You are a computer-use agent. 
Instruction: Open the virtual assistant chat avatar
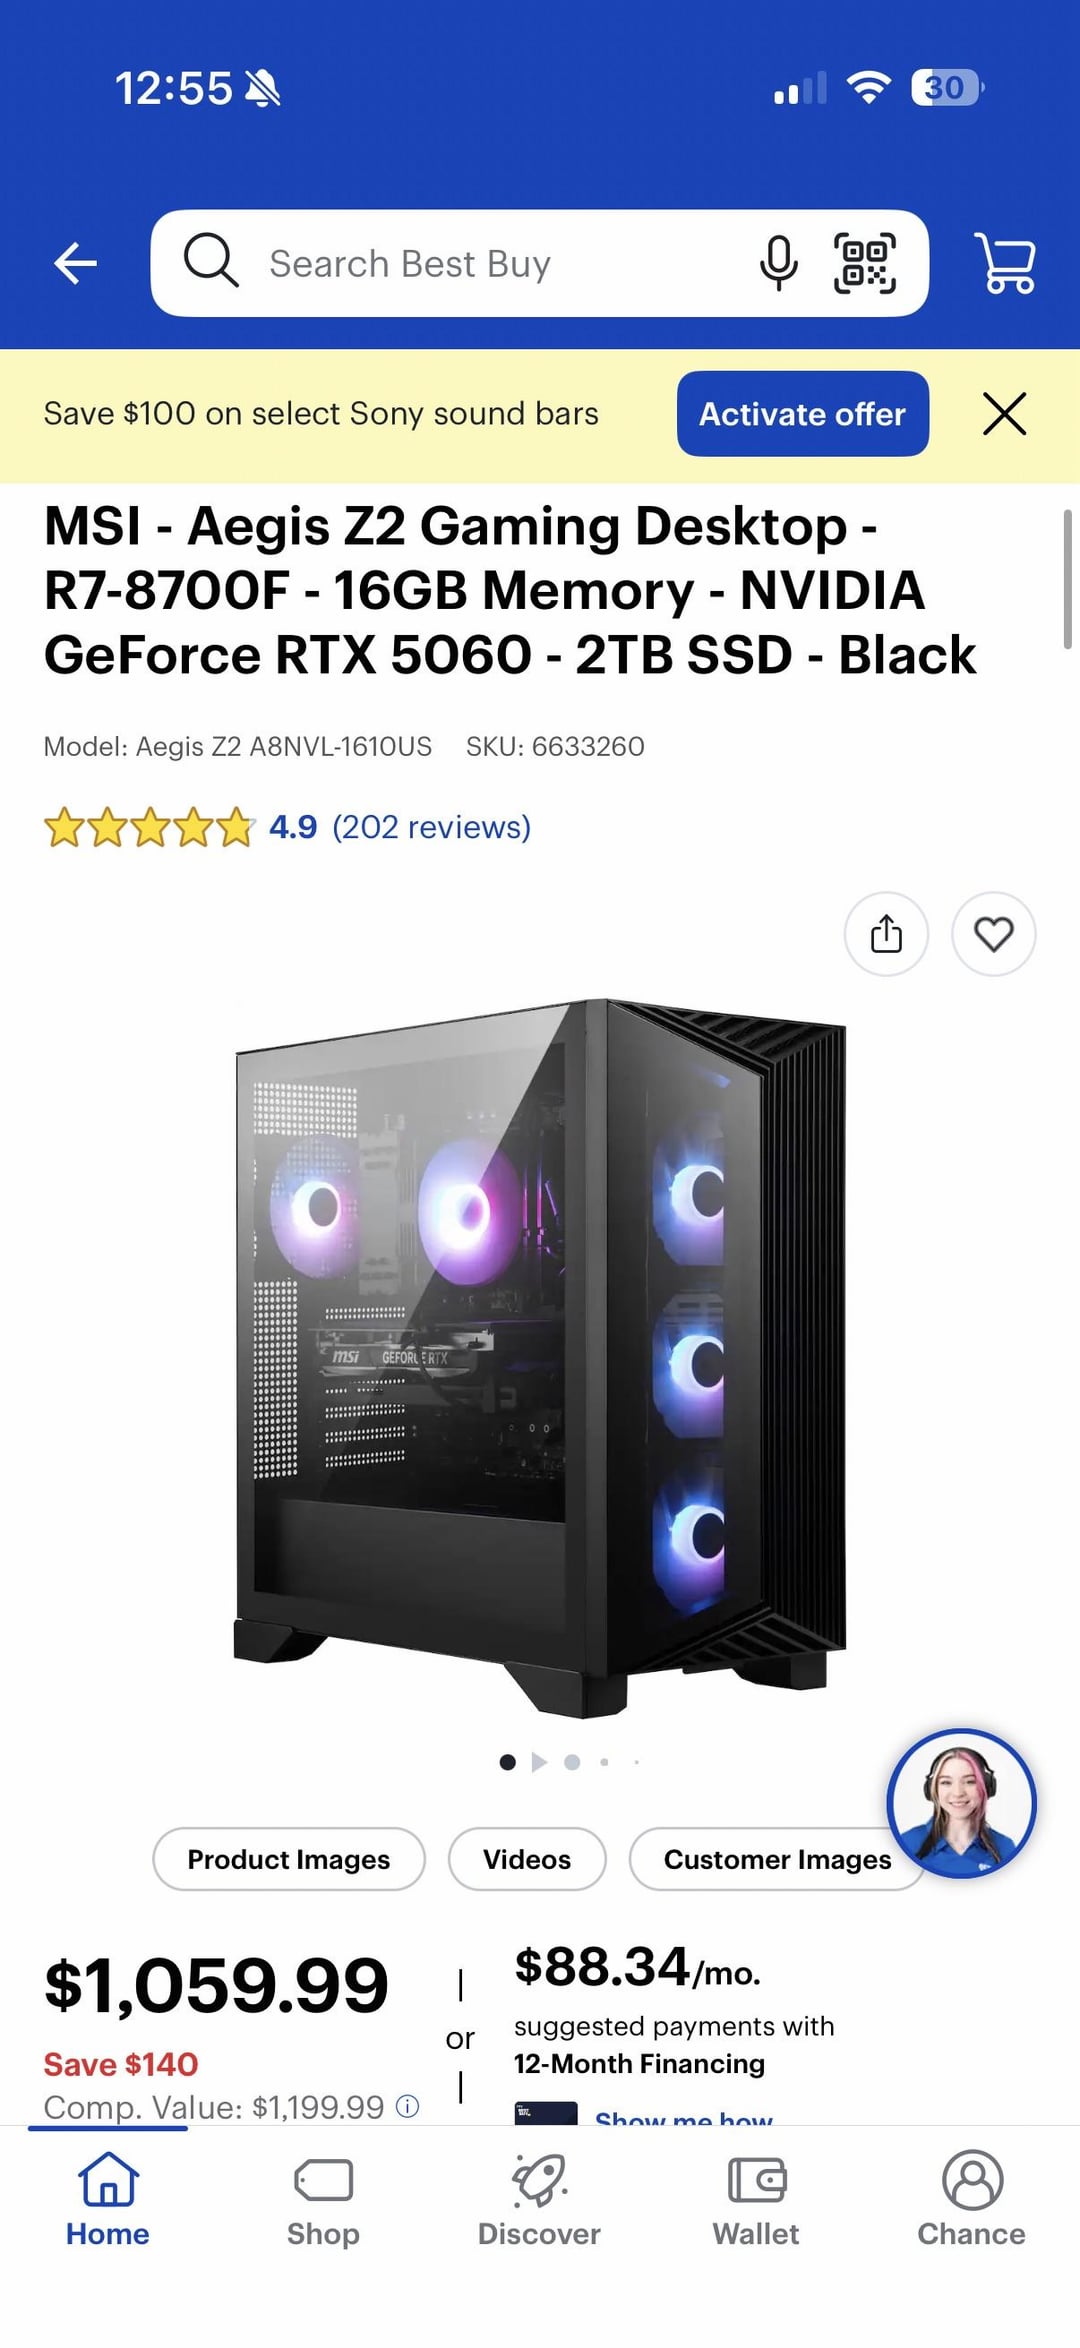click(962, 1803)
